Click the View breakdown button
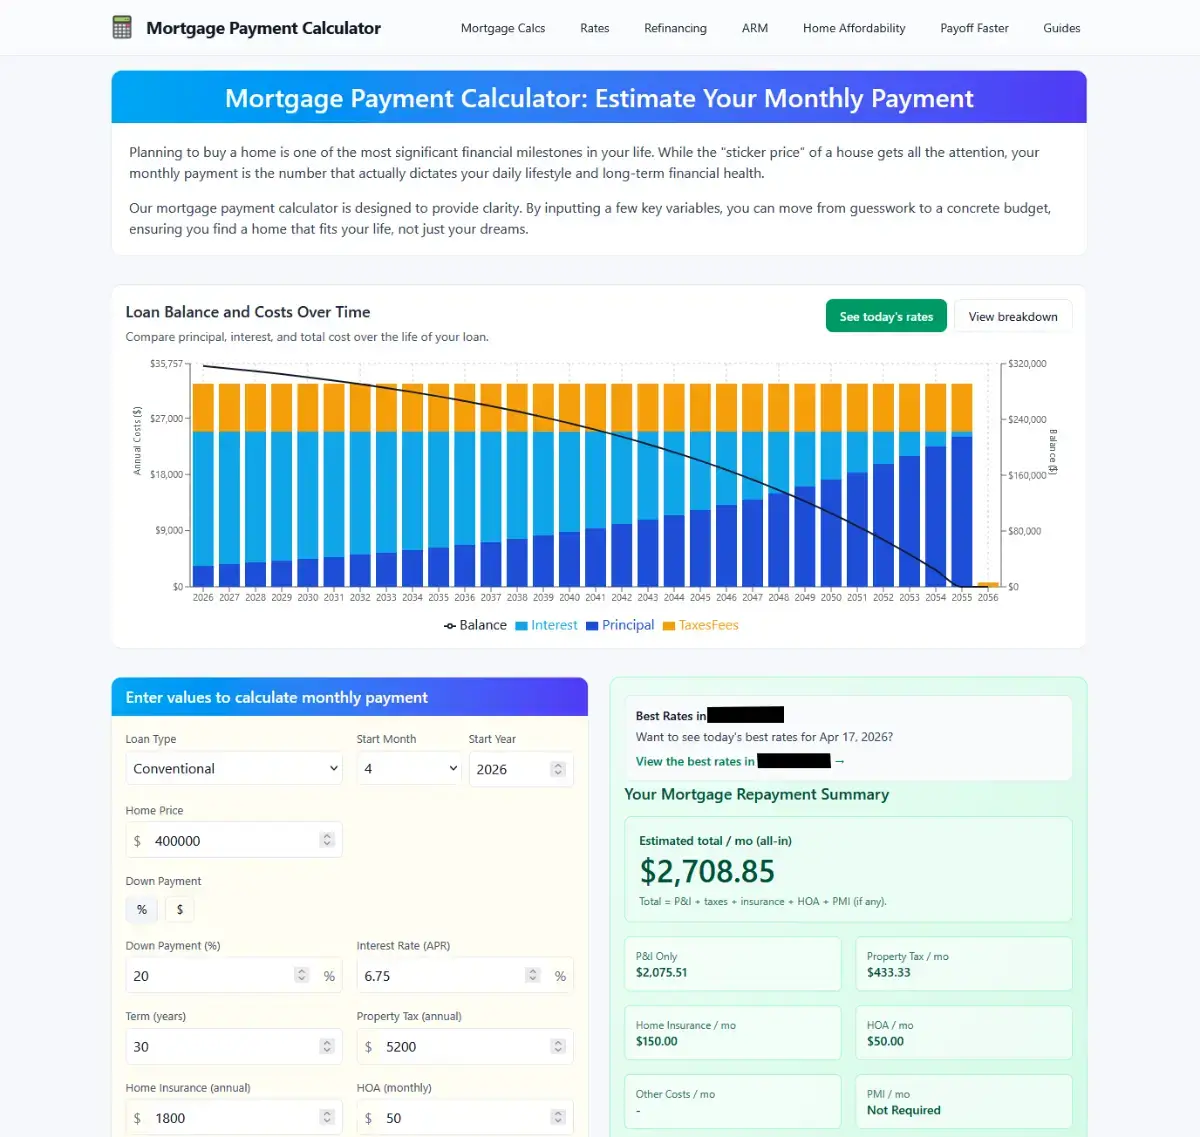Image resolution: width=1200 pixels, height=1137 pixels. pos(1012,315)
